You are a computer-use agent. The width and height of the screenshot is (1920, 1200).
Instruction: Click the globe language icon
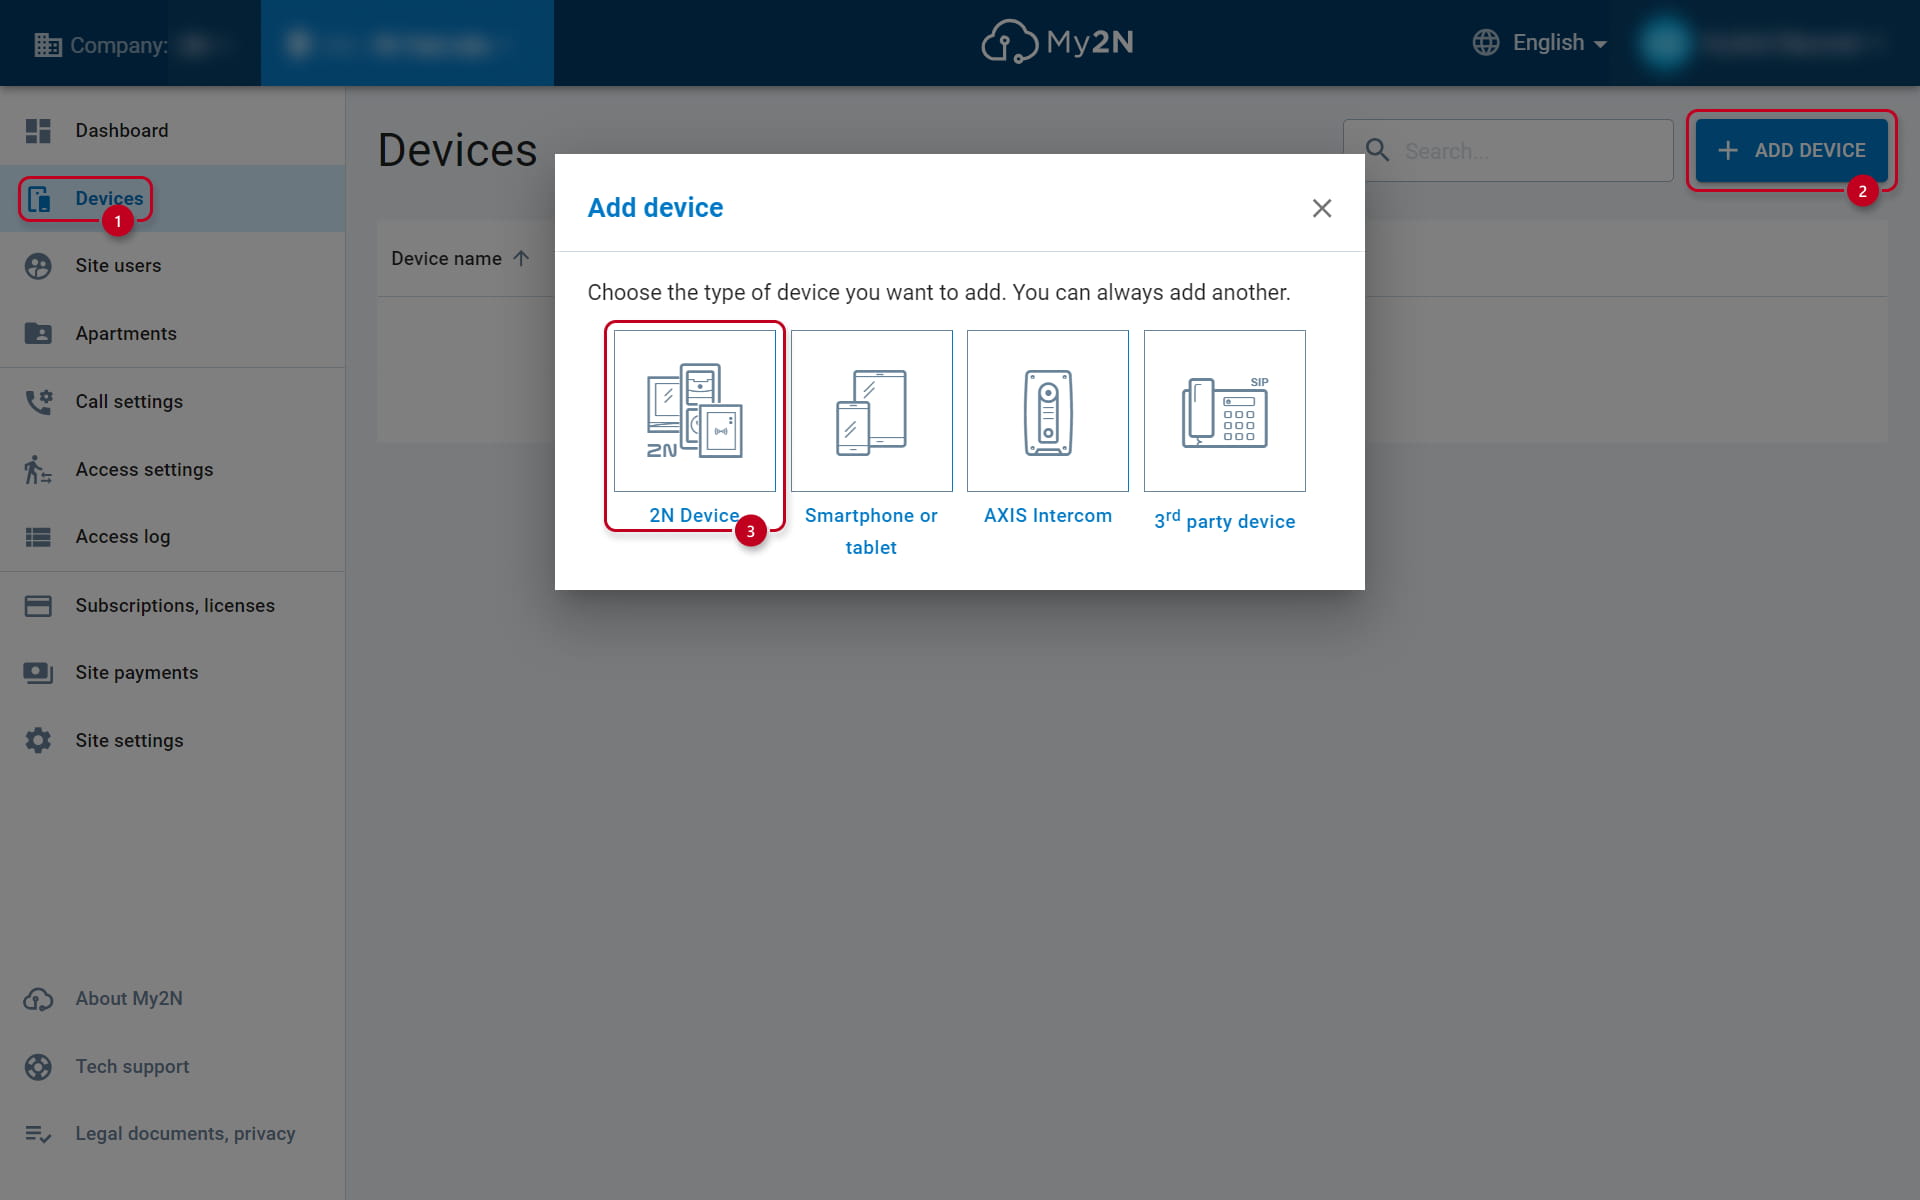(1486, 42)
